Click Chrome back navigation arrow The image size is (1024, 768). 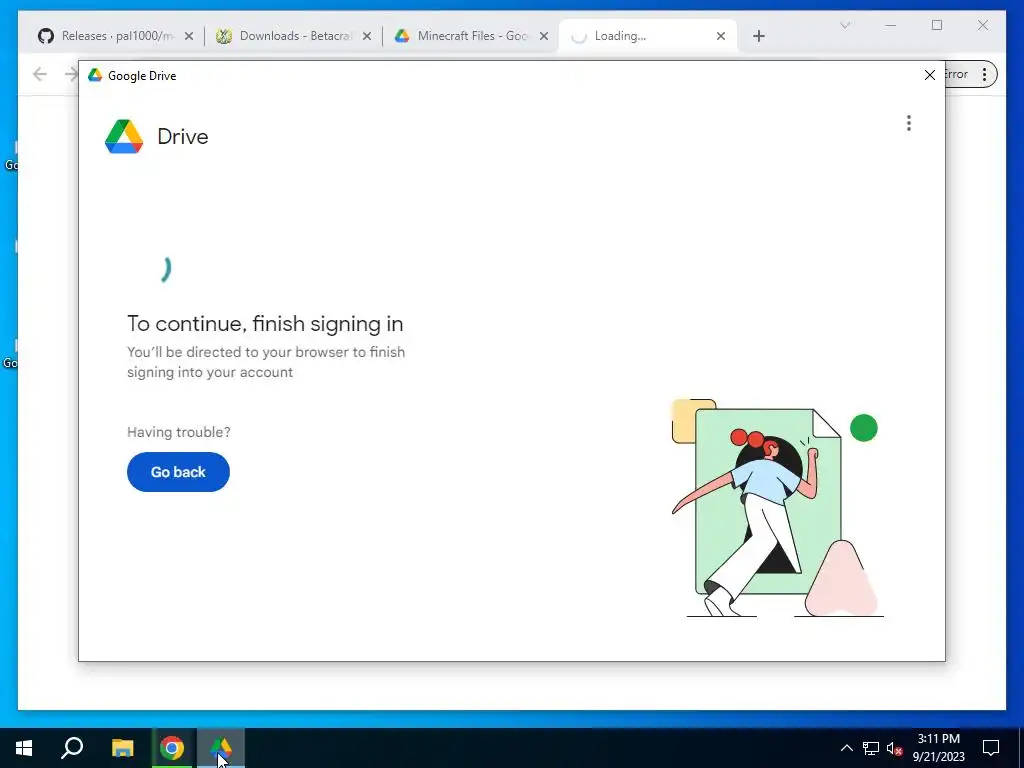[x=40, y=74]
